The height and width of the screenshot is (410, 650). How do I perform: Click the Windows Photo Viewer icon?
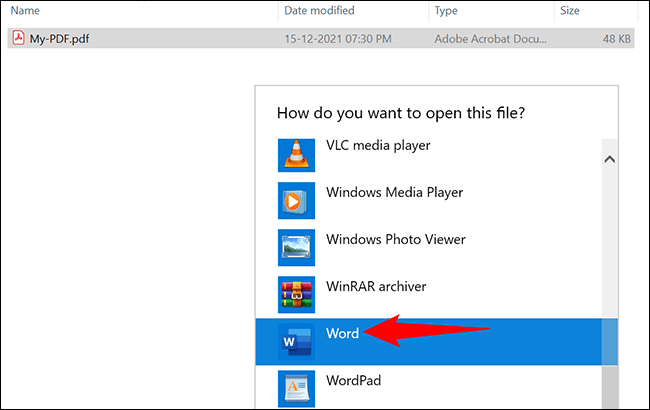pyautogui.click(x=296, y=247)
